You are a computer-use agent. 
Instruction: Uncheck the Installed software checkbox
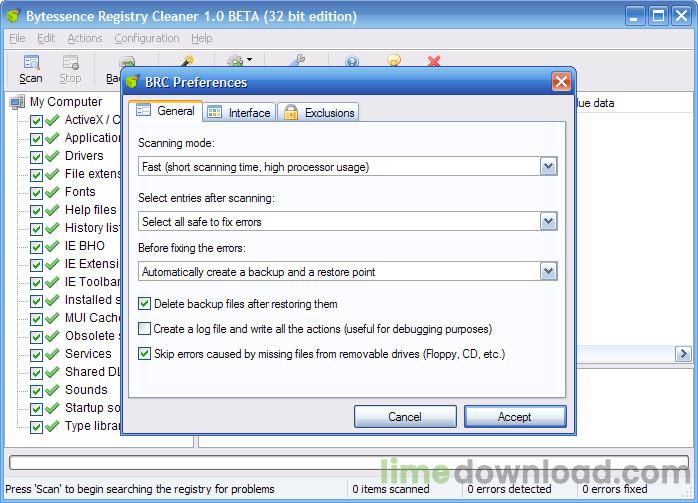36,301
